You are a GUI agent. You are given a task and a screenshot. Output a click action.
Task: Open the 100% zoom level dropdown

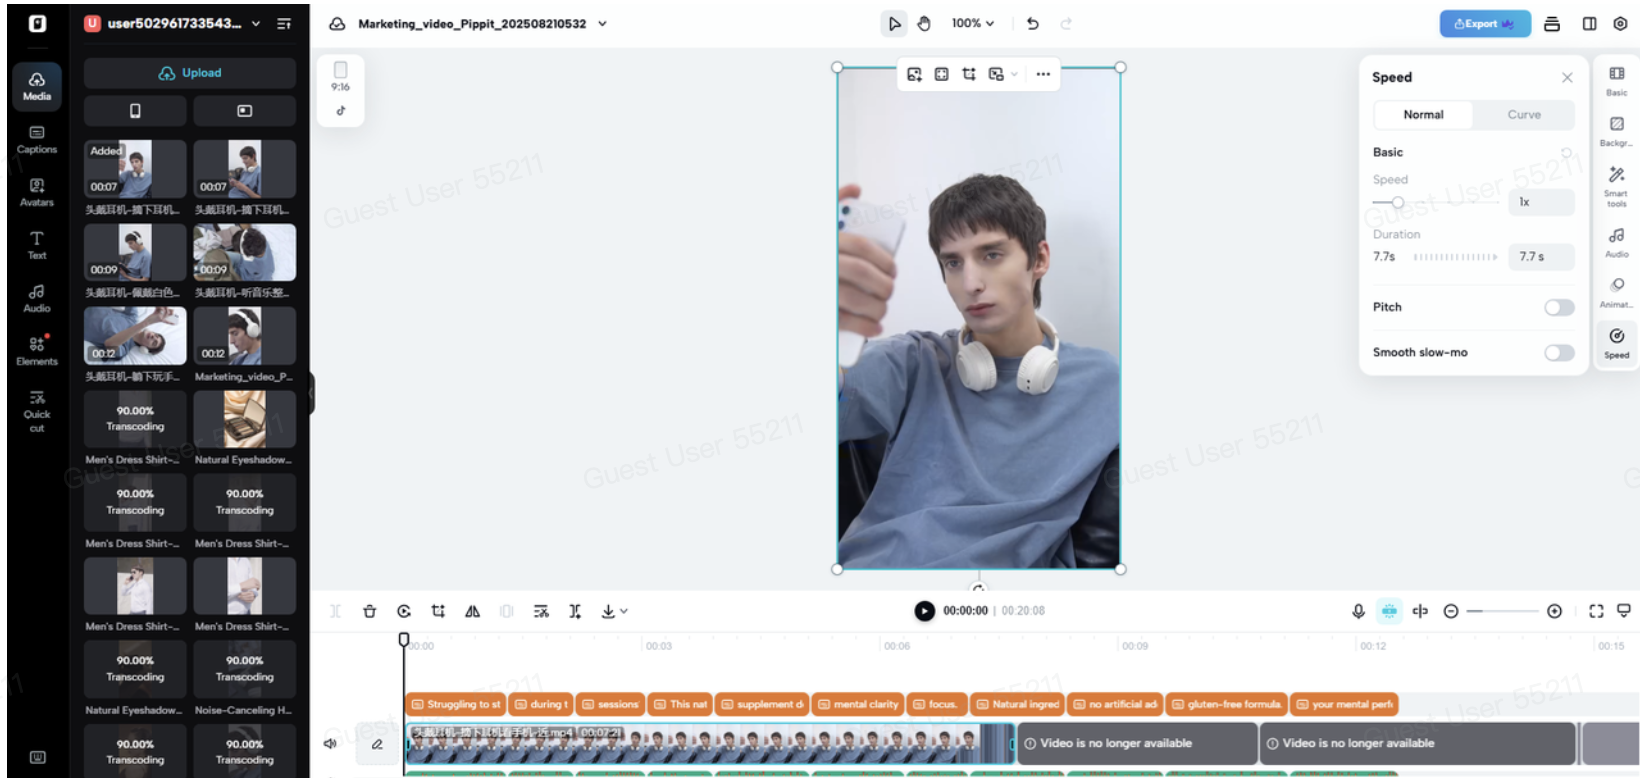pyautogui.click(x=972, y=23)
